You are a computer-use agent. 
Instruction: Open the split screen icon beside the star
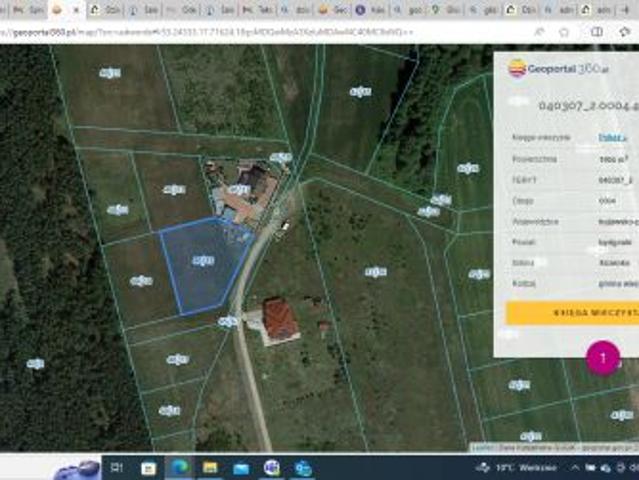[x=597, y=31]
